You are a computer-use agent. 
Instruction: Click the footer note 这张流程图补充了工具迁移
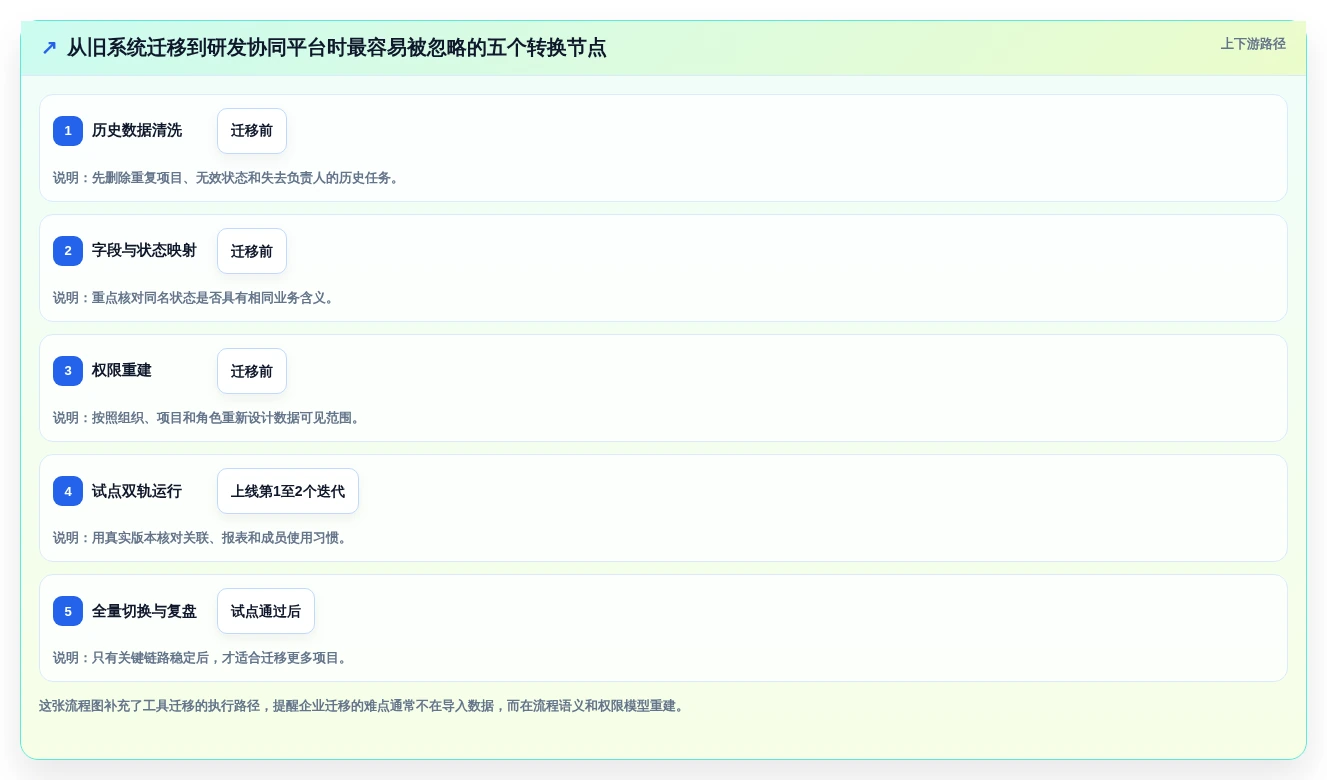(x=364, y=706)
